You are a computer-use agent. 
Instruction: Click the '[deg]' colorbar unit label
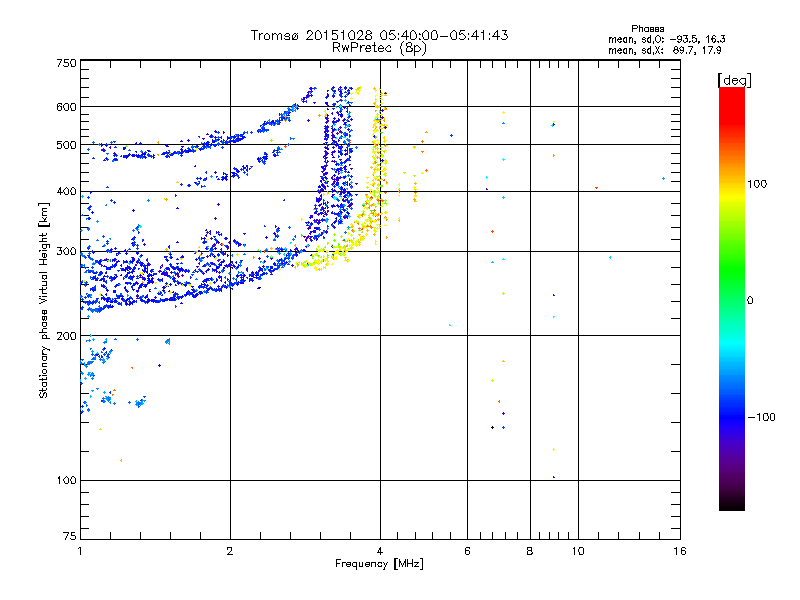tap(734, 80)
